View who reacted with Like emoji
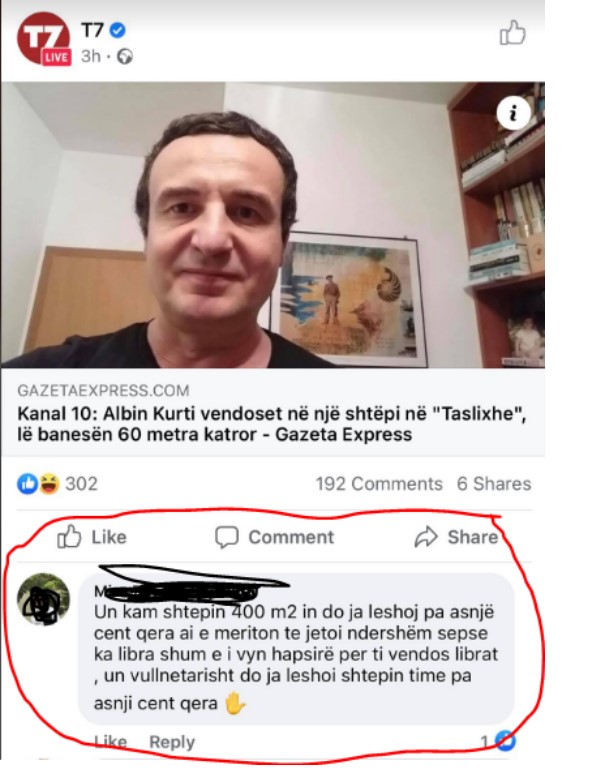597x777 pixels. click(28, 484)
